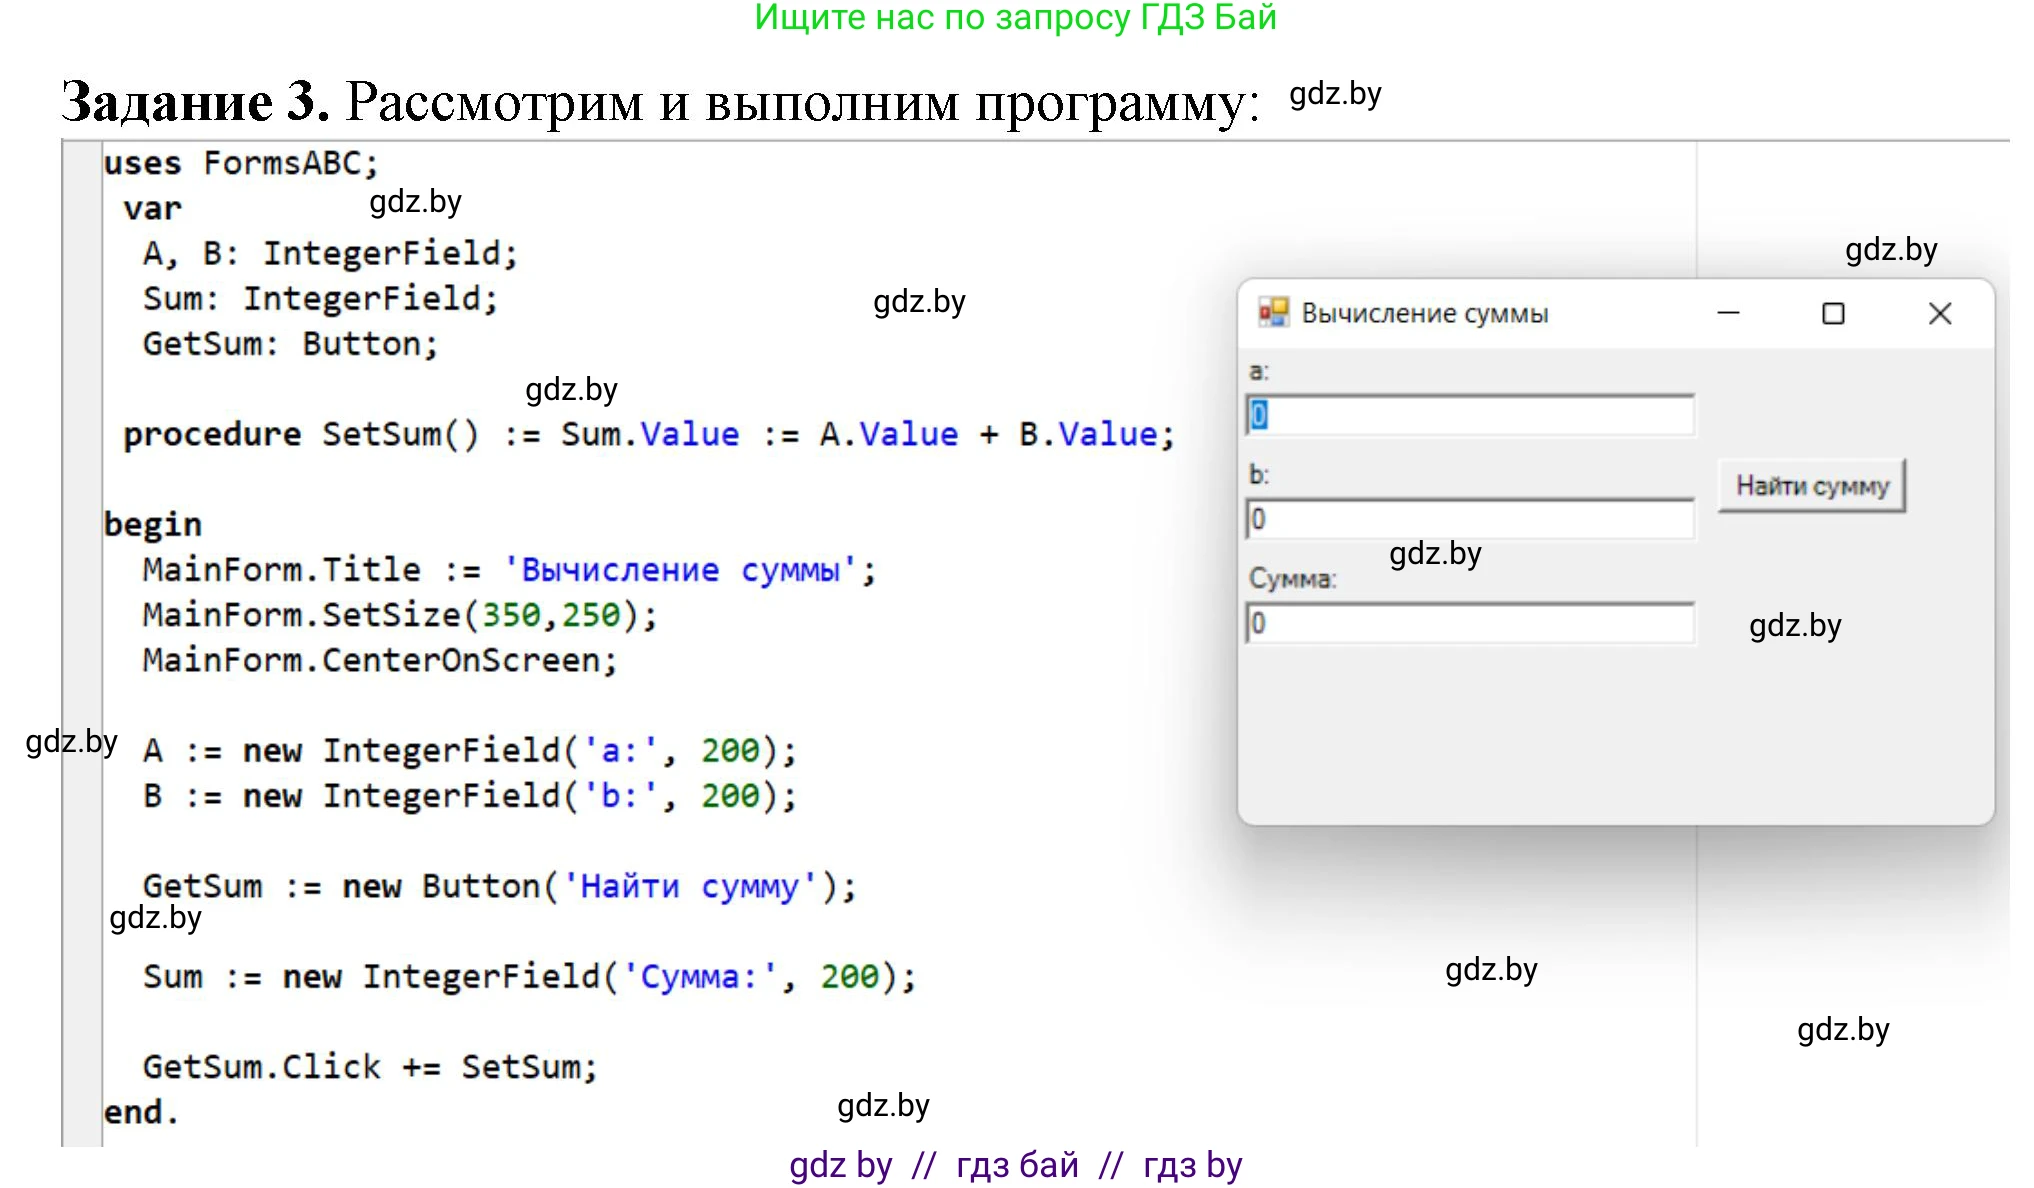This screenshot has height=1188, width=2034.
Task: Close the Вычисление суммы window
Action: click(1940, 314)
